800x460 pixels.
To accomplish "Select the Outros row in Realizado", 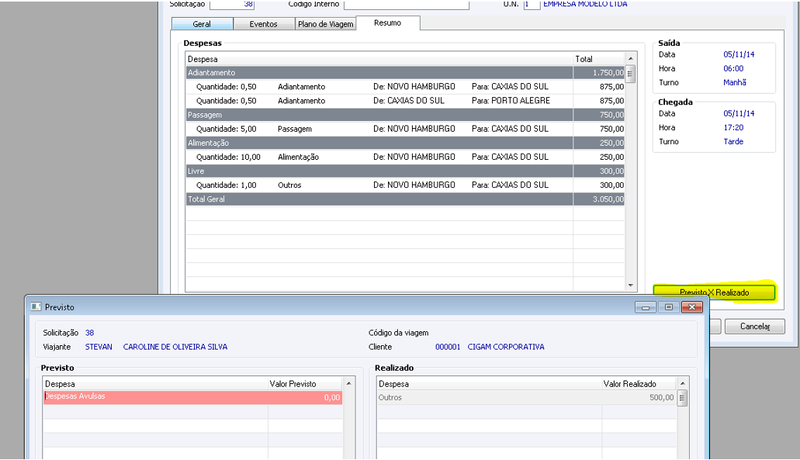I will coord(527,398).
